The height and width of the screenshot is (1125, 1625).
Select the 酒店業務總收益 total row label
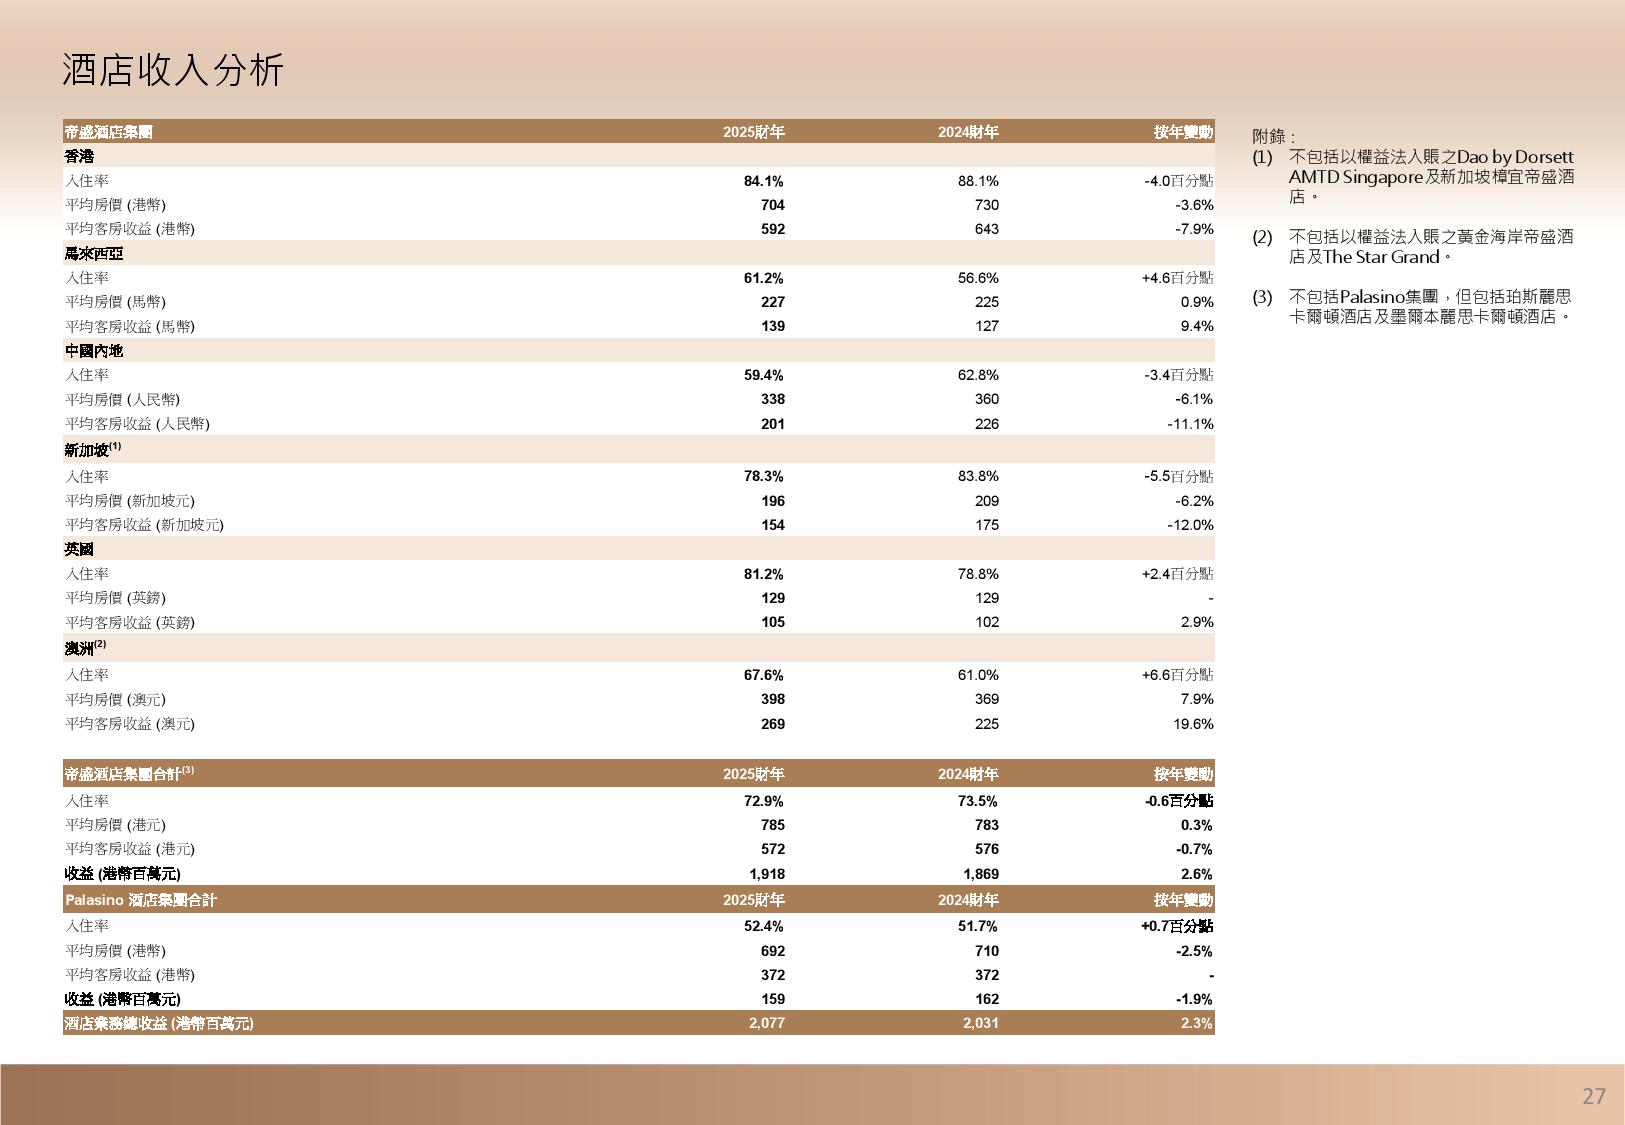pyautogui.click(x=159, y=1023)
